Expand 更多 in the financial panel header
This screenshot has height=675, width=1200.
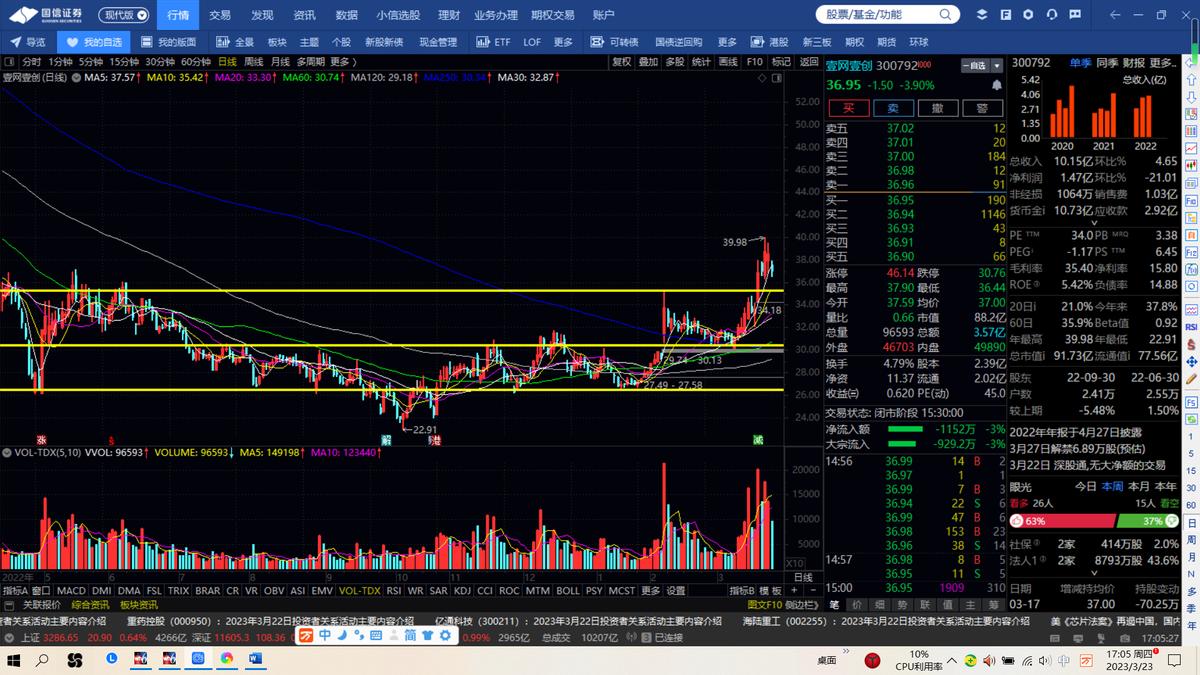(x=1163, y=62)
